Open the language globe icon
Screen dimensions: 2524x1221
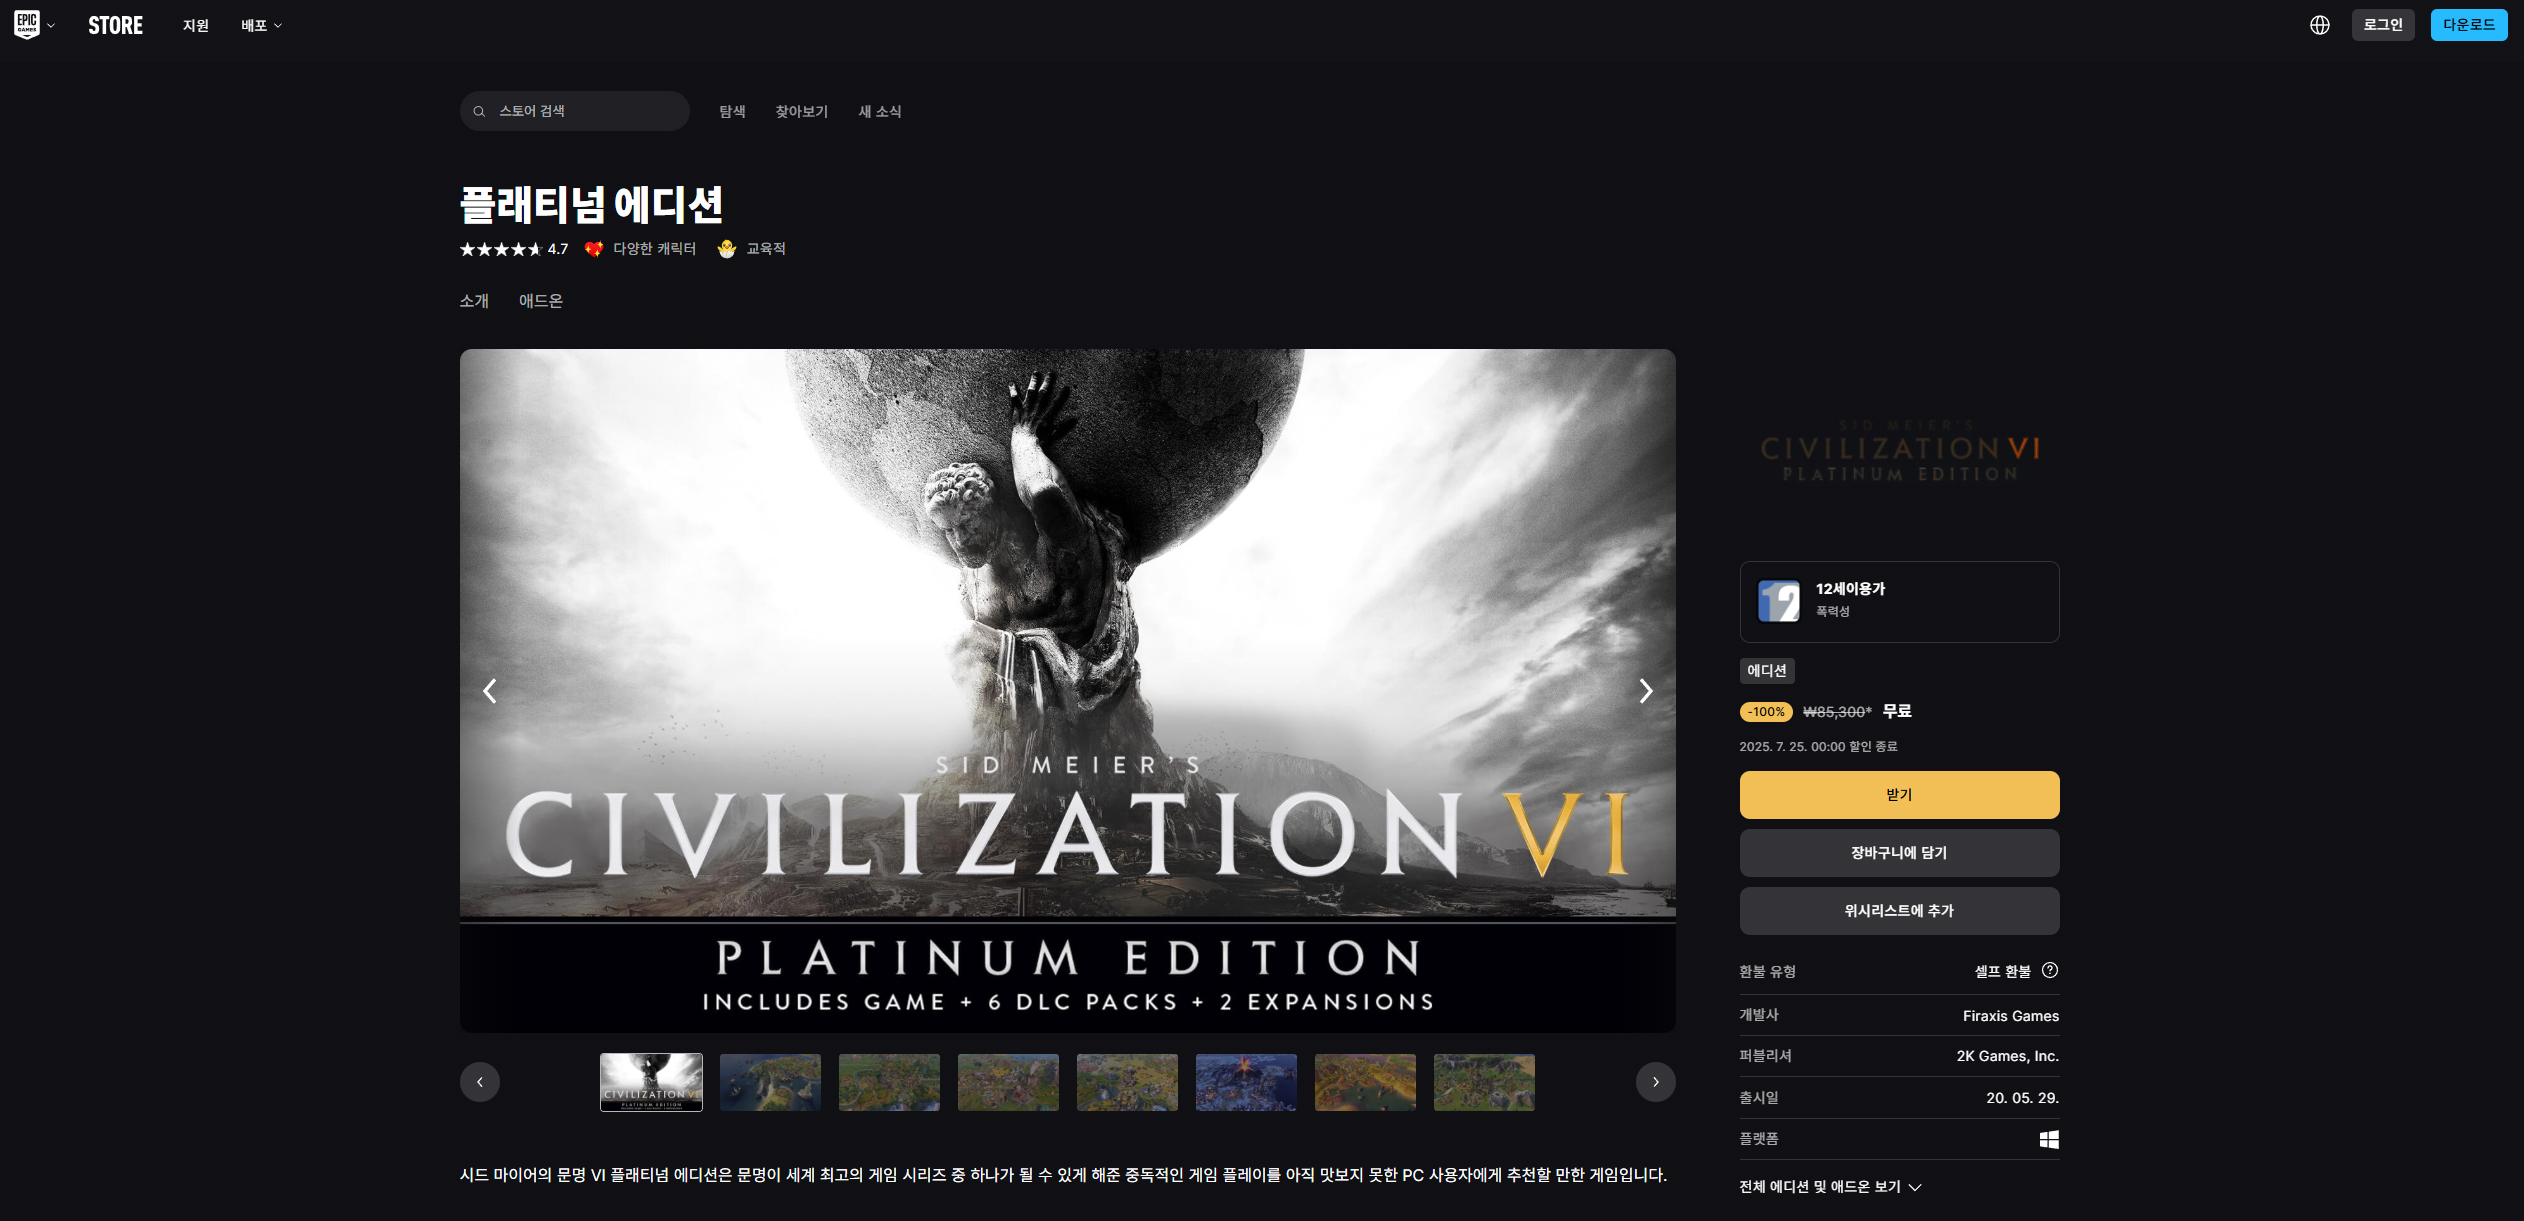pyautogui.click(x=2319, y=25)
